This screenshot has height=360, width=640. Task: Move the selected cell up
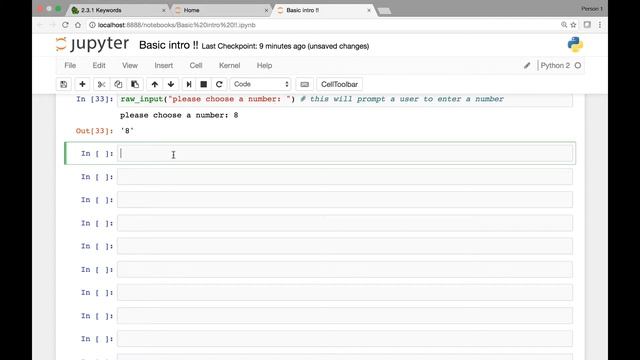coord(154,84)
